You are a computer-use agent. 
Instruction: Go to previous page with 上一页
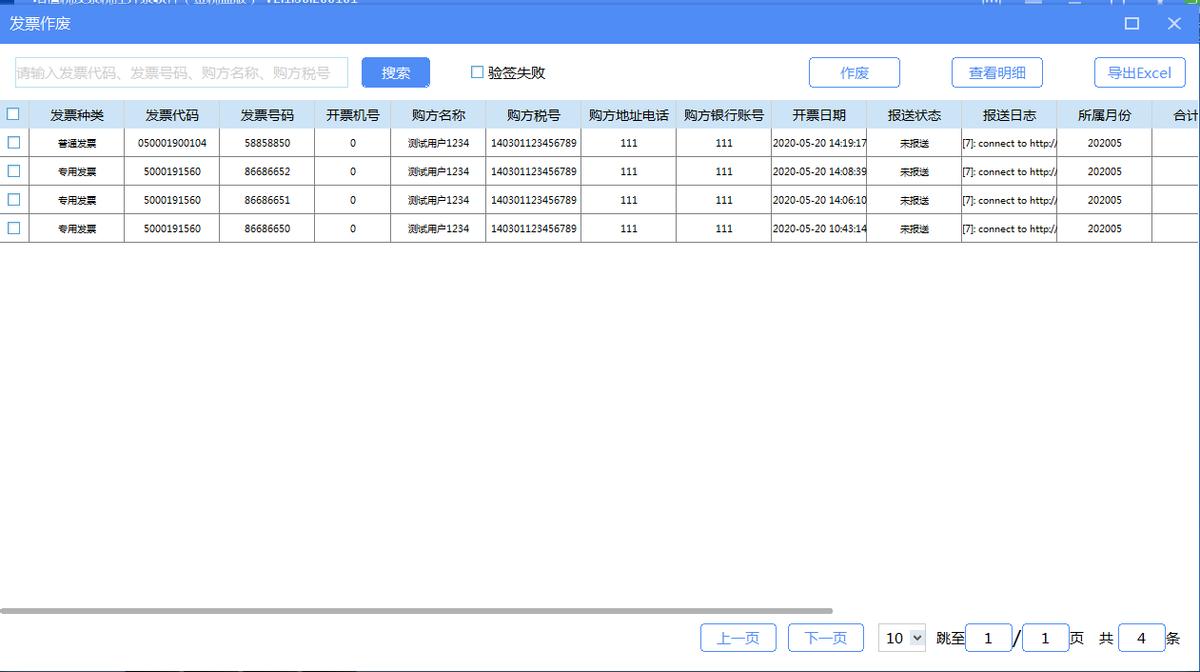tap(738, 638)
